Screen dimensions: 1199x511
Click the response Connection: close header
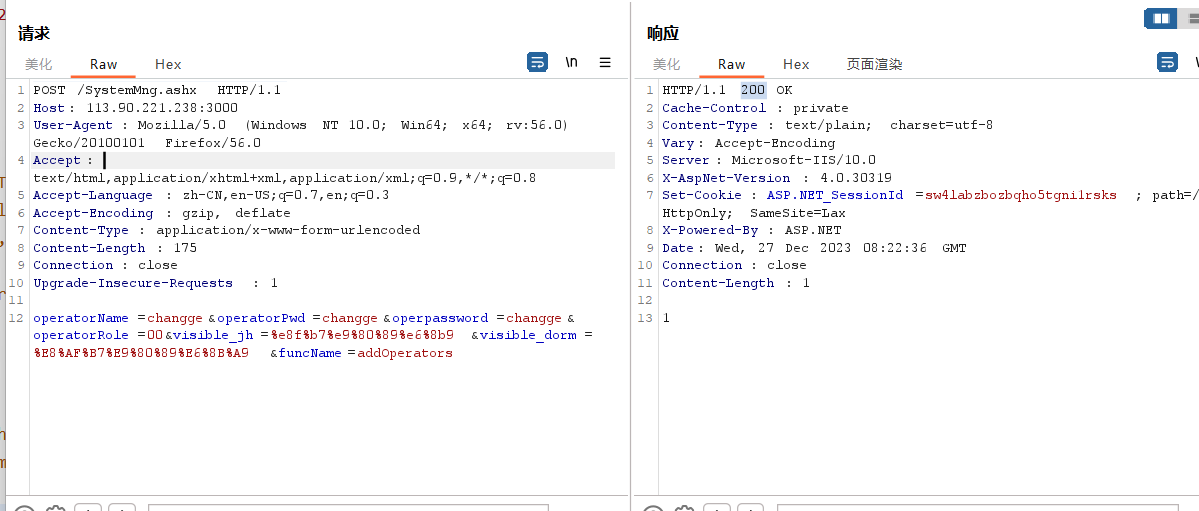734,265
